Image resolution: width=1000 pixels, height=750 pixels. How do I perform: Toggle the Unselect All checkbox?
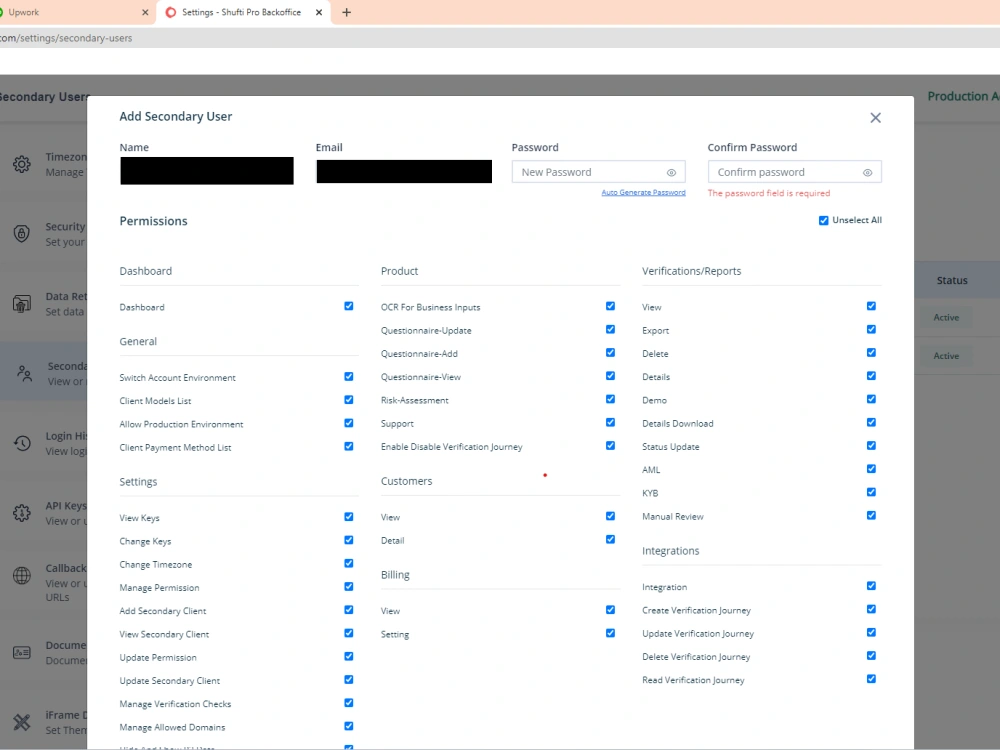click(823, 221)
